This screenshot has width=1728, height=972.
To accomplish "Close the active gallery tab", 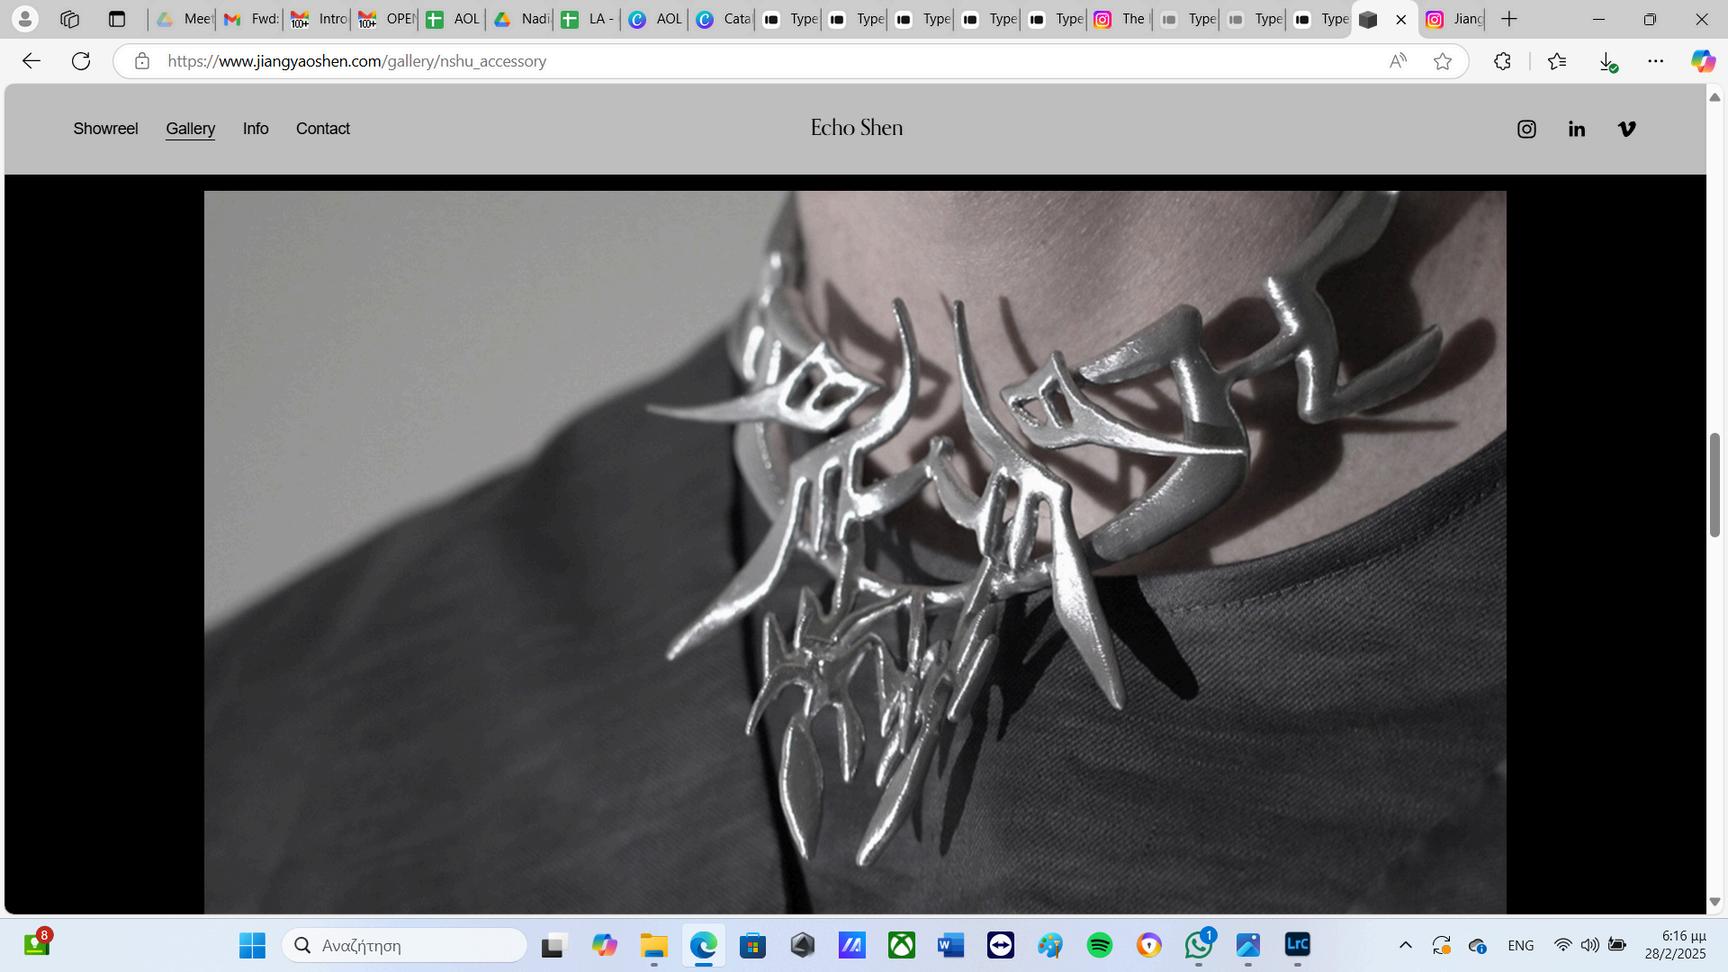I will click(1401, 19).
